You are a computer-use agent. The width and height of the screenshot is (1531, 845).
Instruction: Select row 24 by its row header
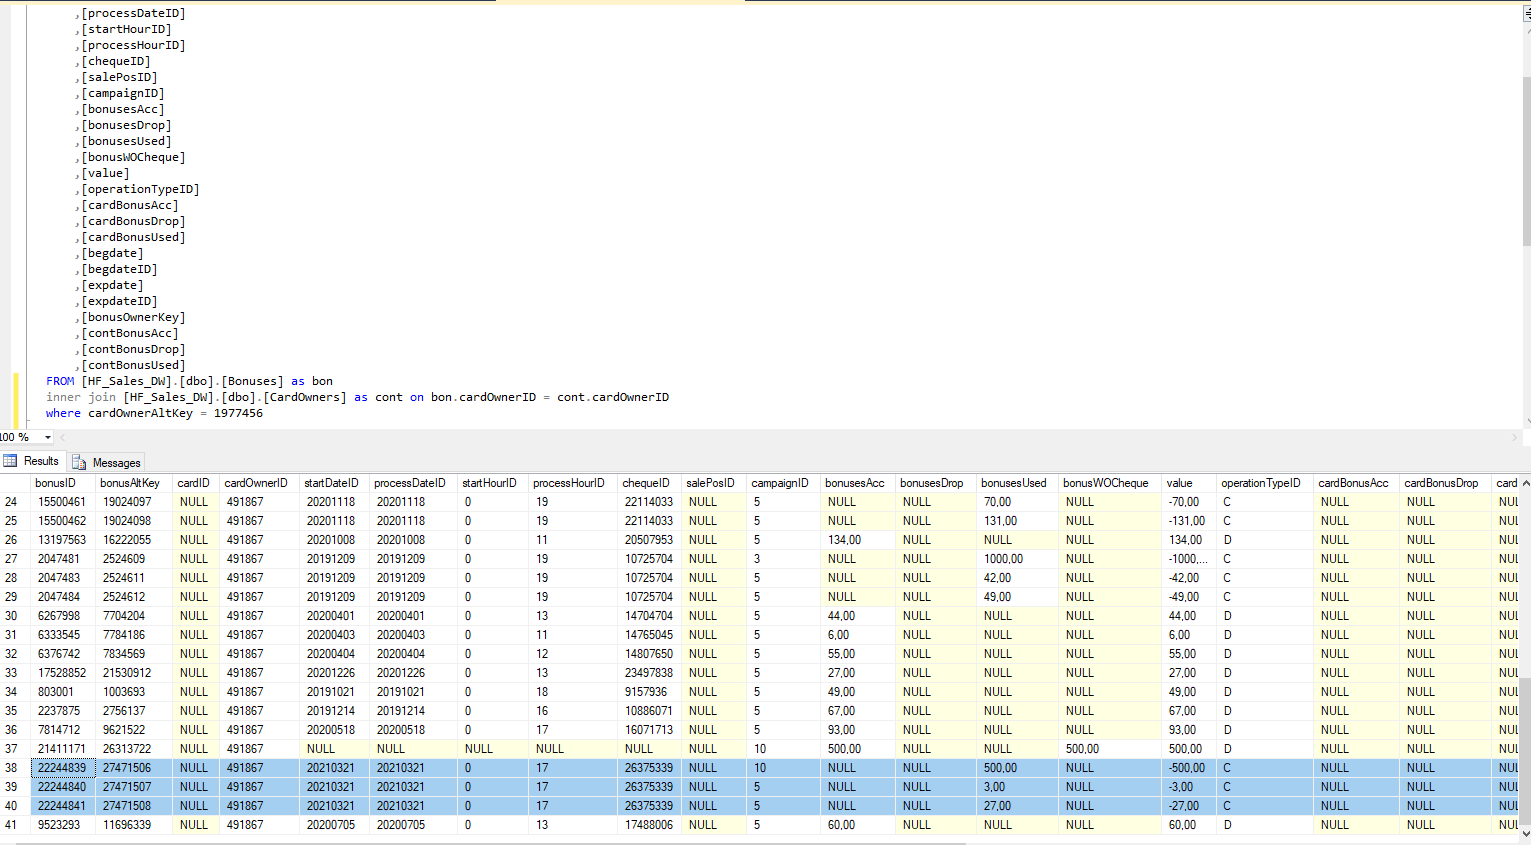click(12, 502)
